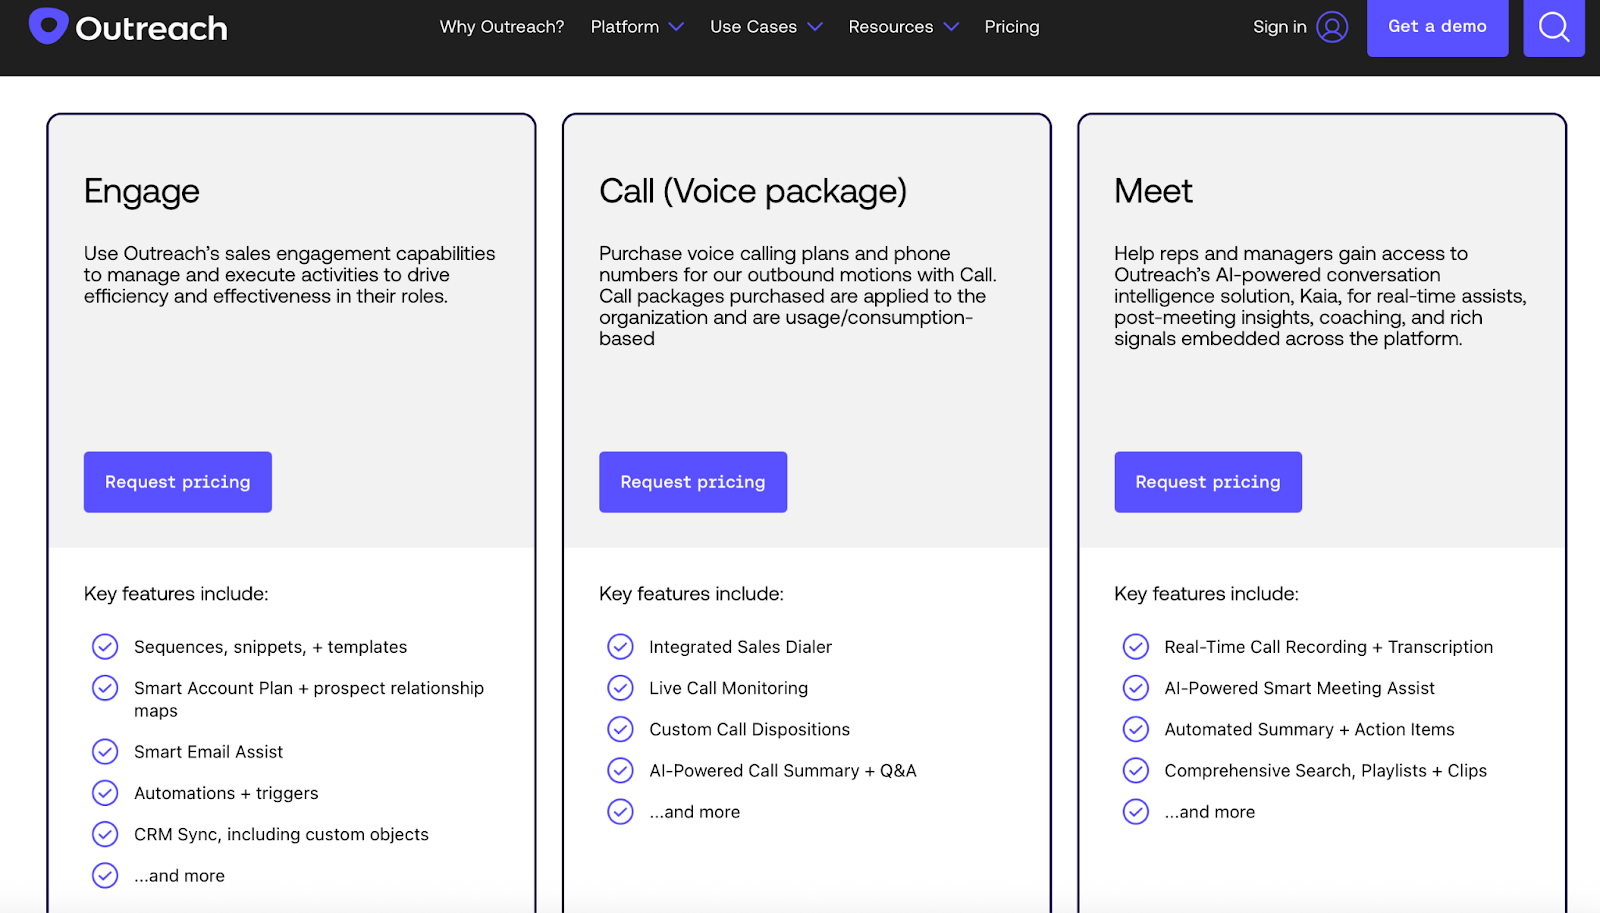Screen dimensions: 1600x913
Task: Click the Sign in link
Action: coord(1280,27)
